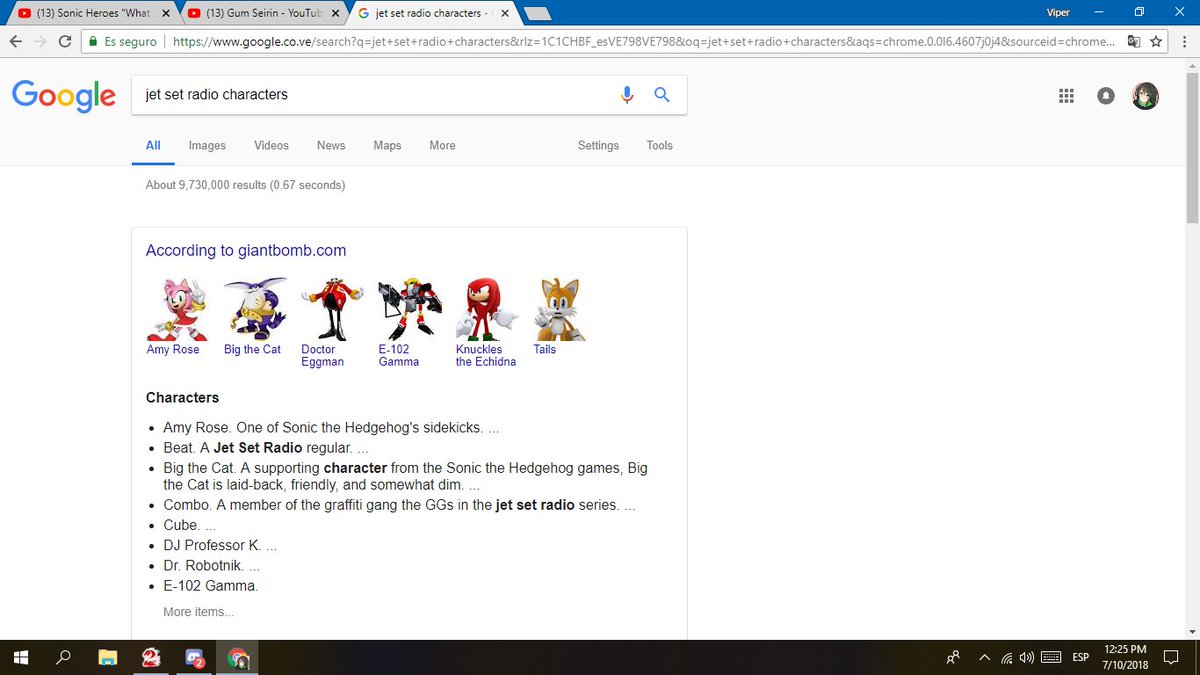
Task: Open the Settings search menu
Action: click(x=598, y=145)
